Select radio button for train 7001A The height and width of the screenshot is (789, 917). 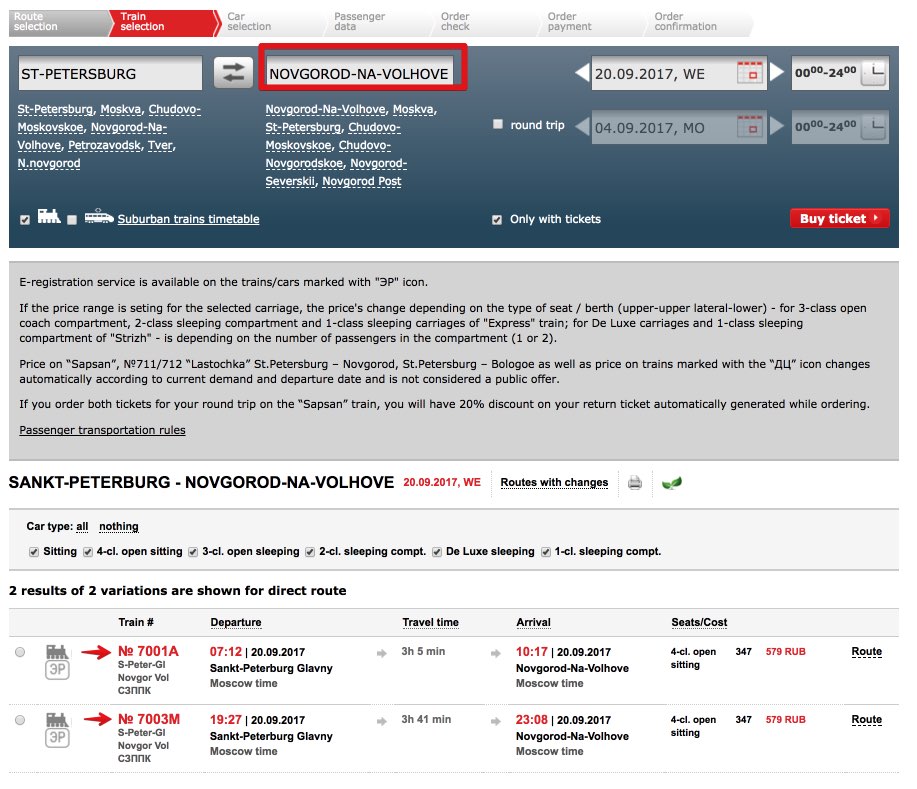point(20,652)
